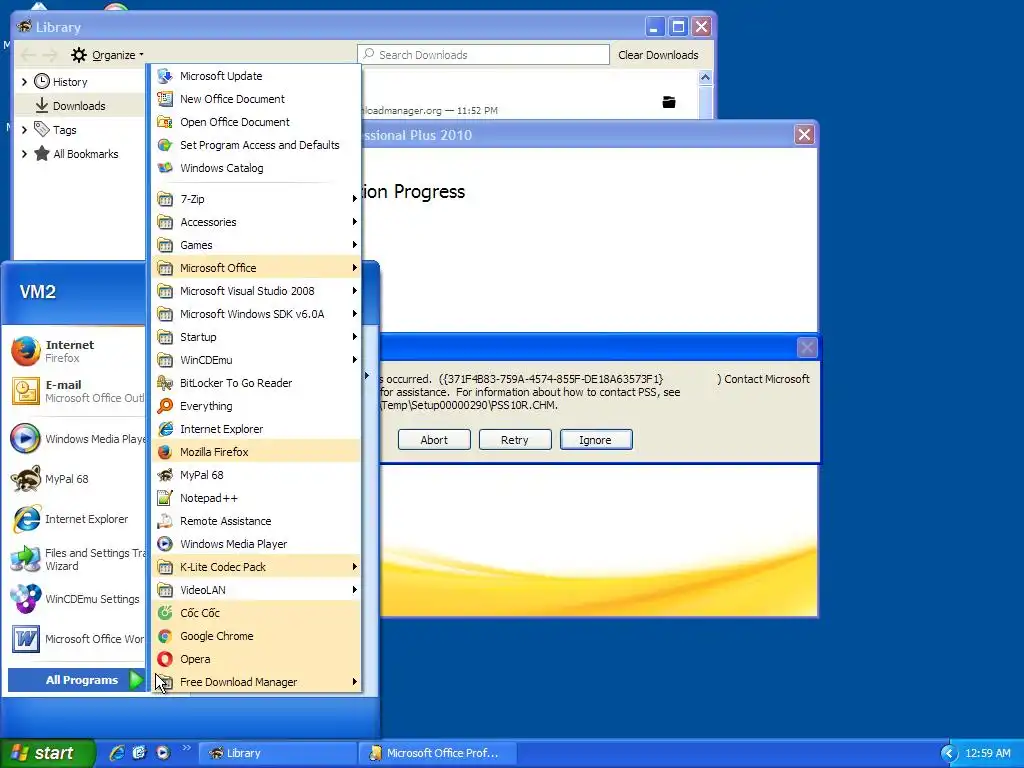The width and height of the screenshot is (1024, 768).
Task: Launch Windows Catalog entry
Action: [256, 168]
